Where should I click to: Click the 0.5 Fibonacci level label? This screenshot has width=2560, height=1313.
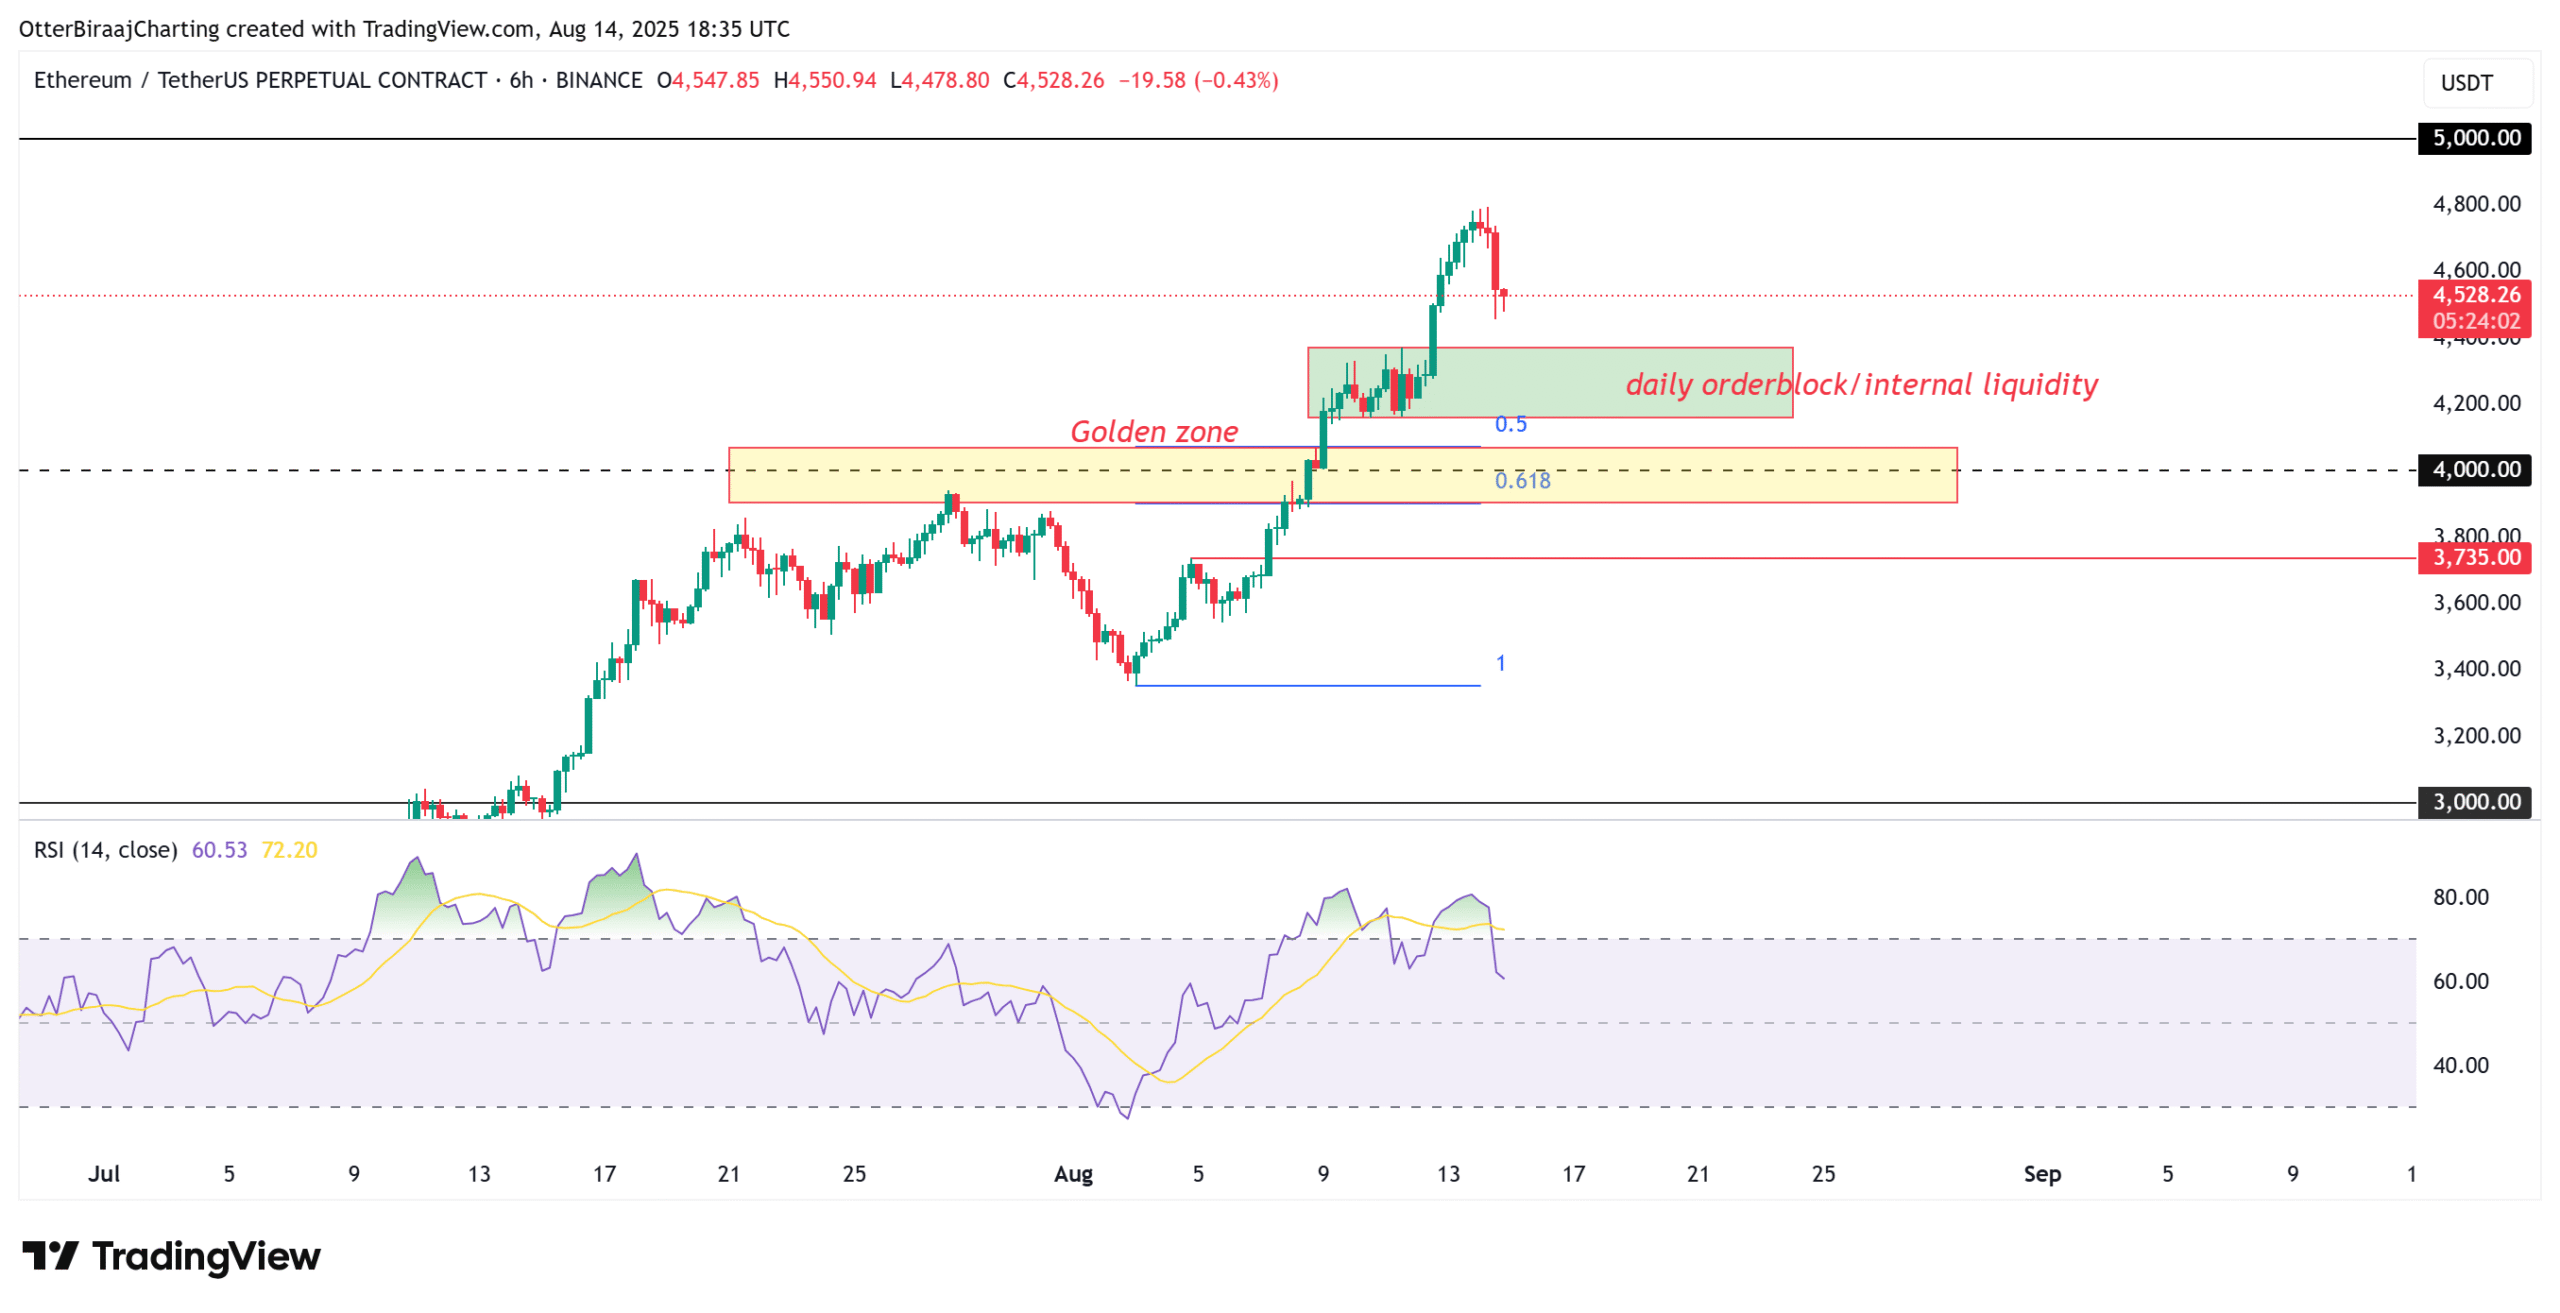coord(1513,423)
